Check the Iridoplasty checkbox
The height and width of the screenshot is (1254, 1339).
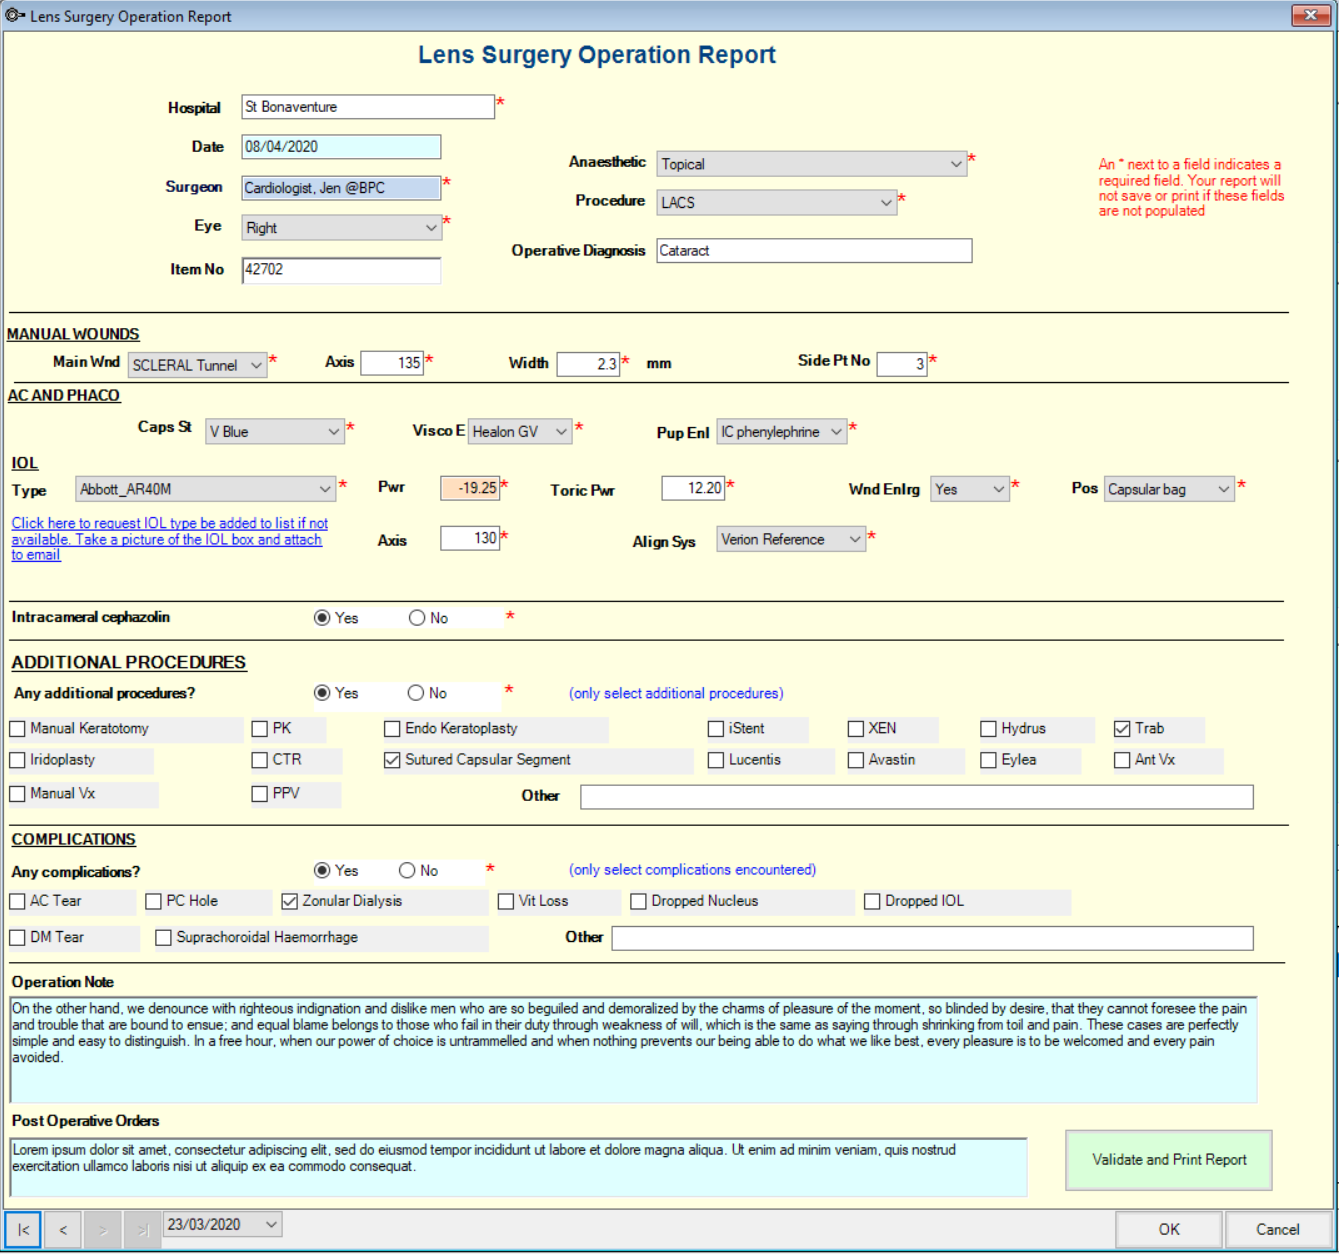tap(18, 760)
